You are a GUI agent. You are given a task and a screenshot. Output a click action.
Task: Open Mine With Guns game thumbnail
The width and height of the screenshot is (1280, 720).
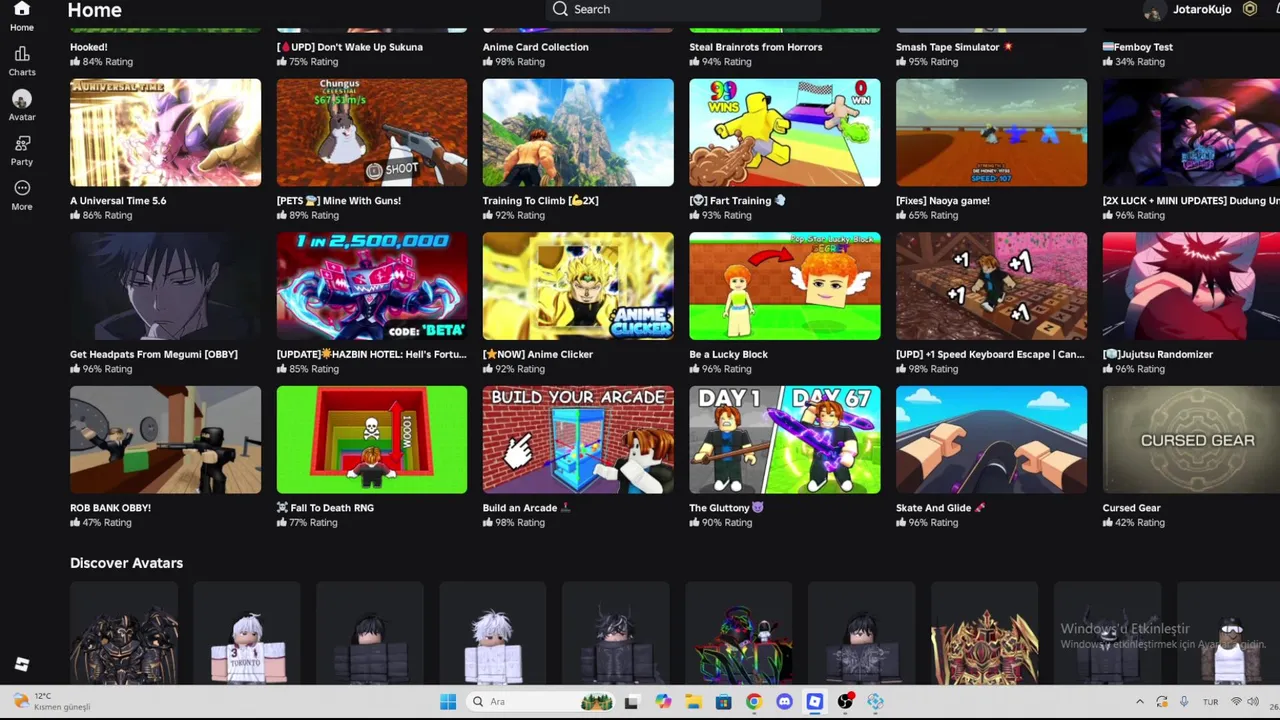(372, 132)
